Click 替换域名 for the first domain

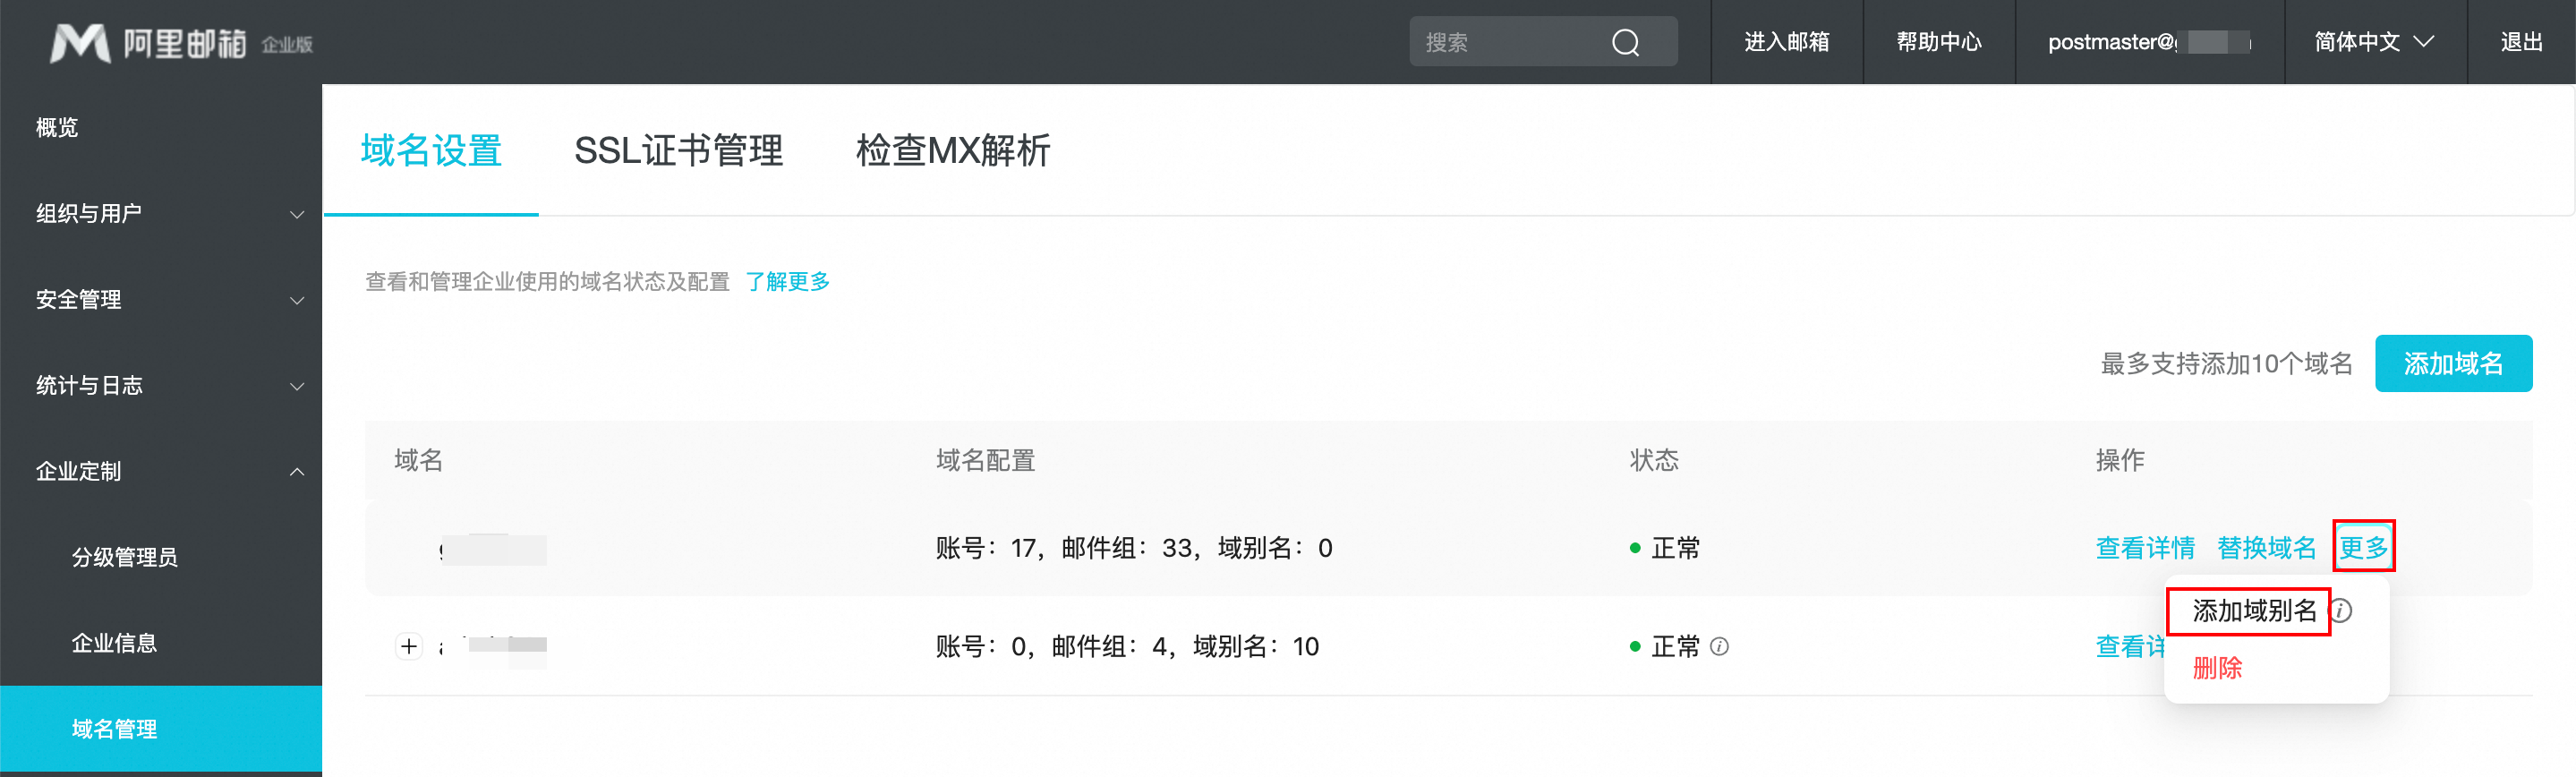click(2265, 548)
